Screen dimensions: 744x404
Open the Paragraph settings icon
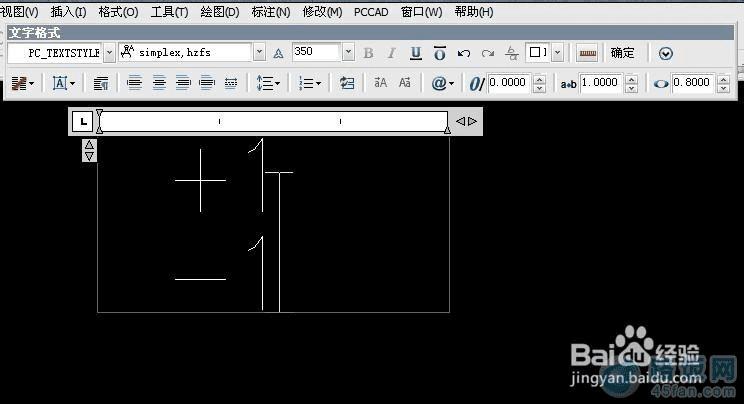(x=101, y=84)
